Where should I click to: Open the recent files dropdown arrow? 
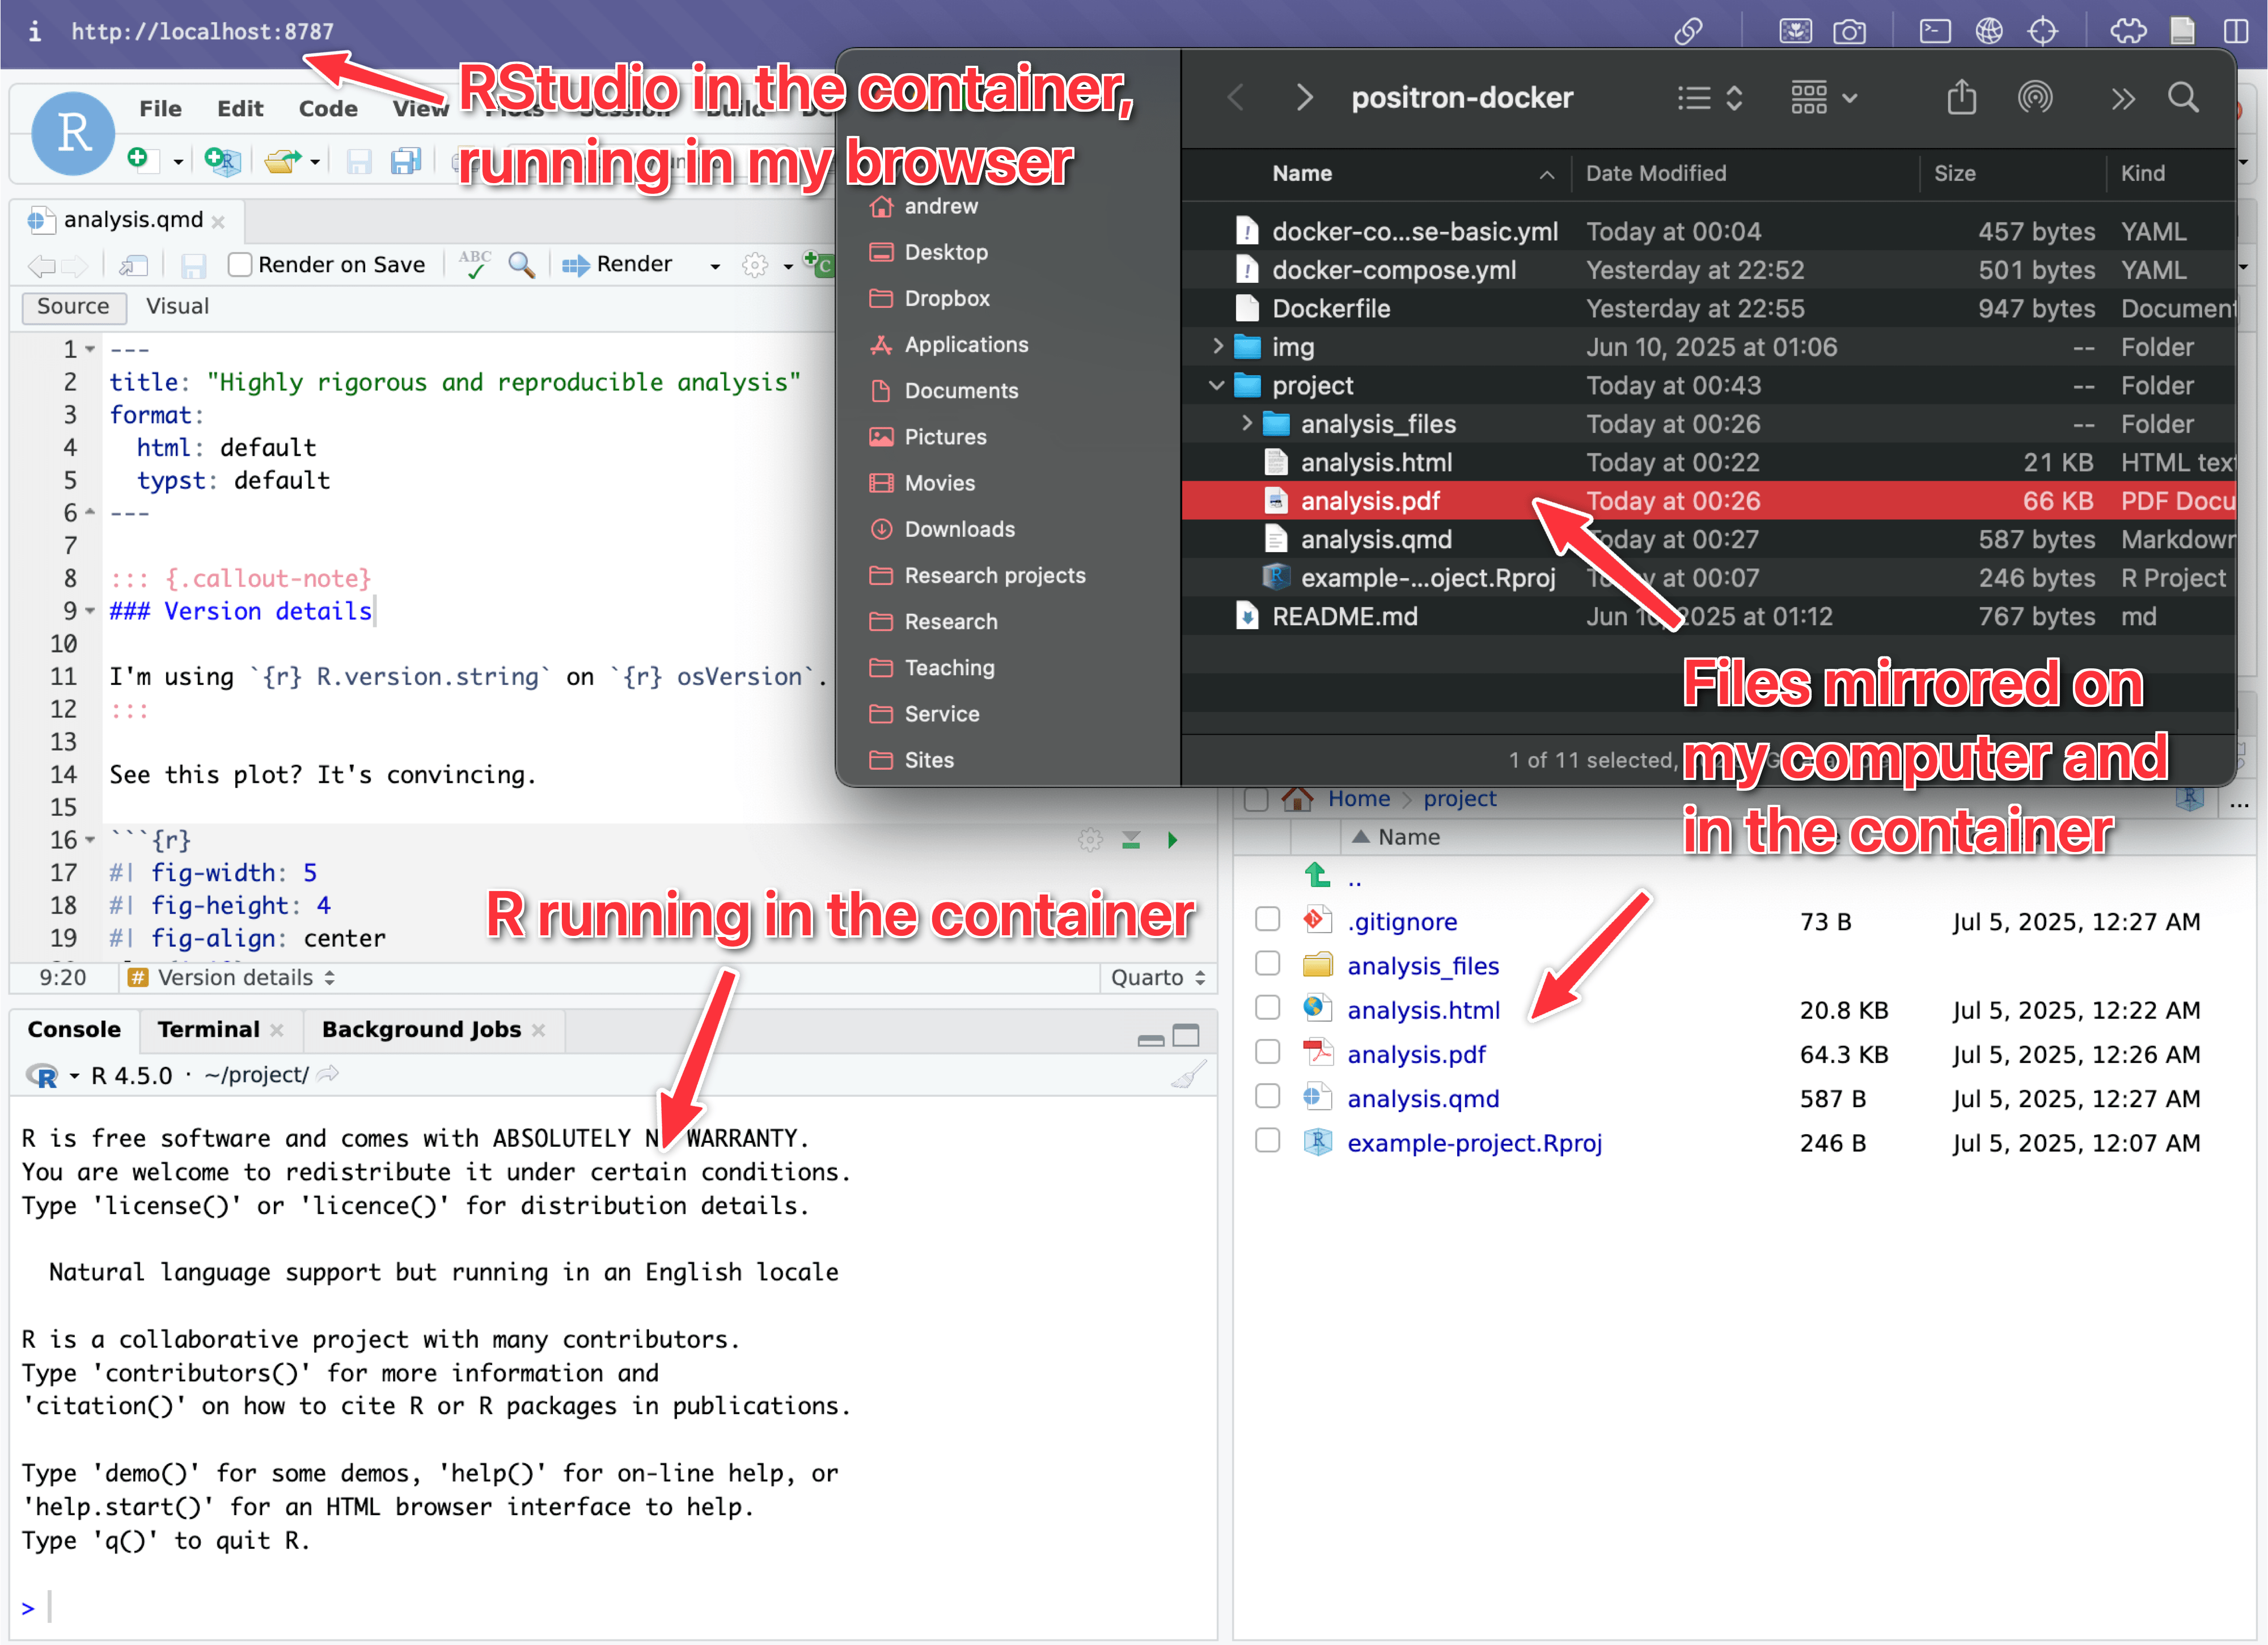point(315,161)
